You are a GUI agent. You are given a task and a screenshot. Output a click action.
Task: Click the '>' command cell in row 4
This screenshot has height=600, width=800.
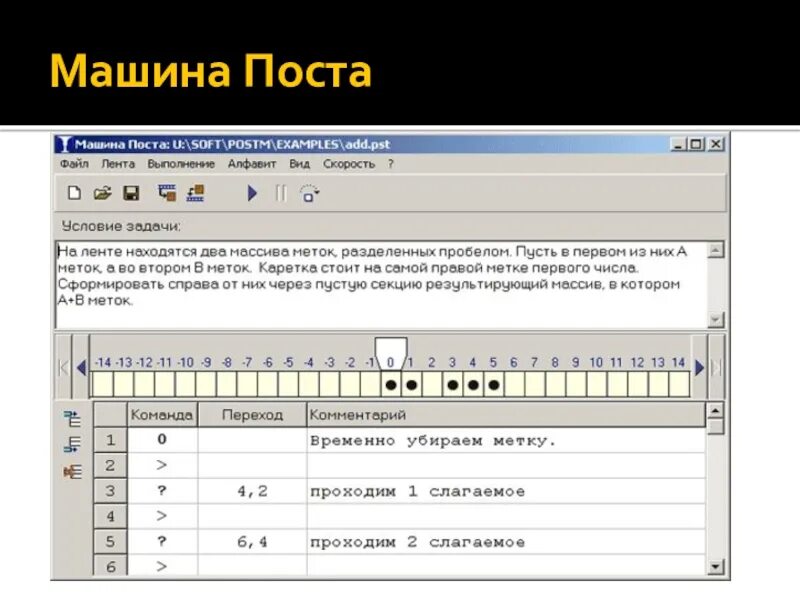click(x=162, y=516)
